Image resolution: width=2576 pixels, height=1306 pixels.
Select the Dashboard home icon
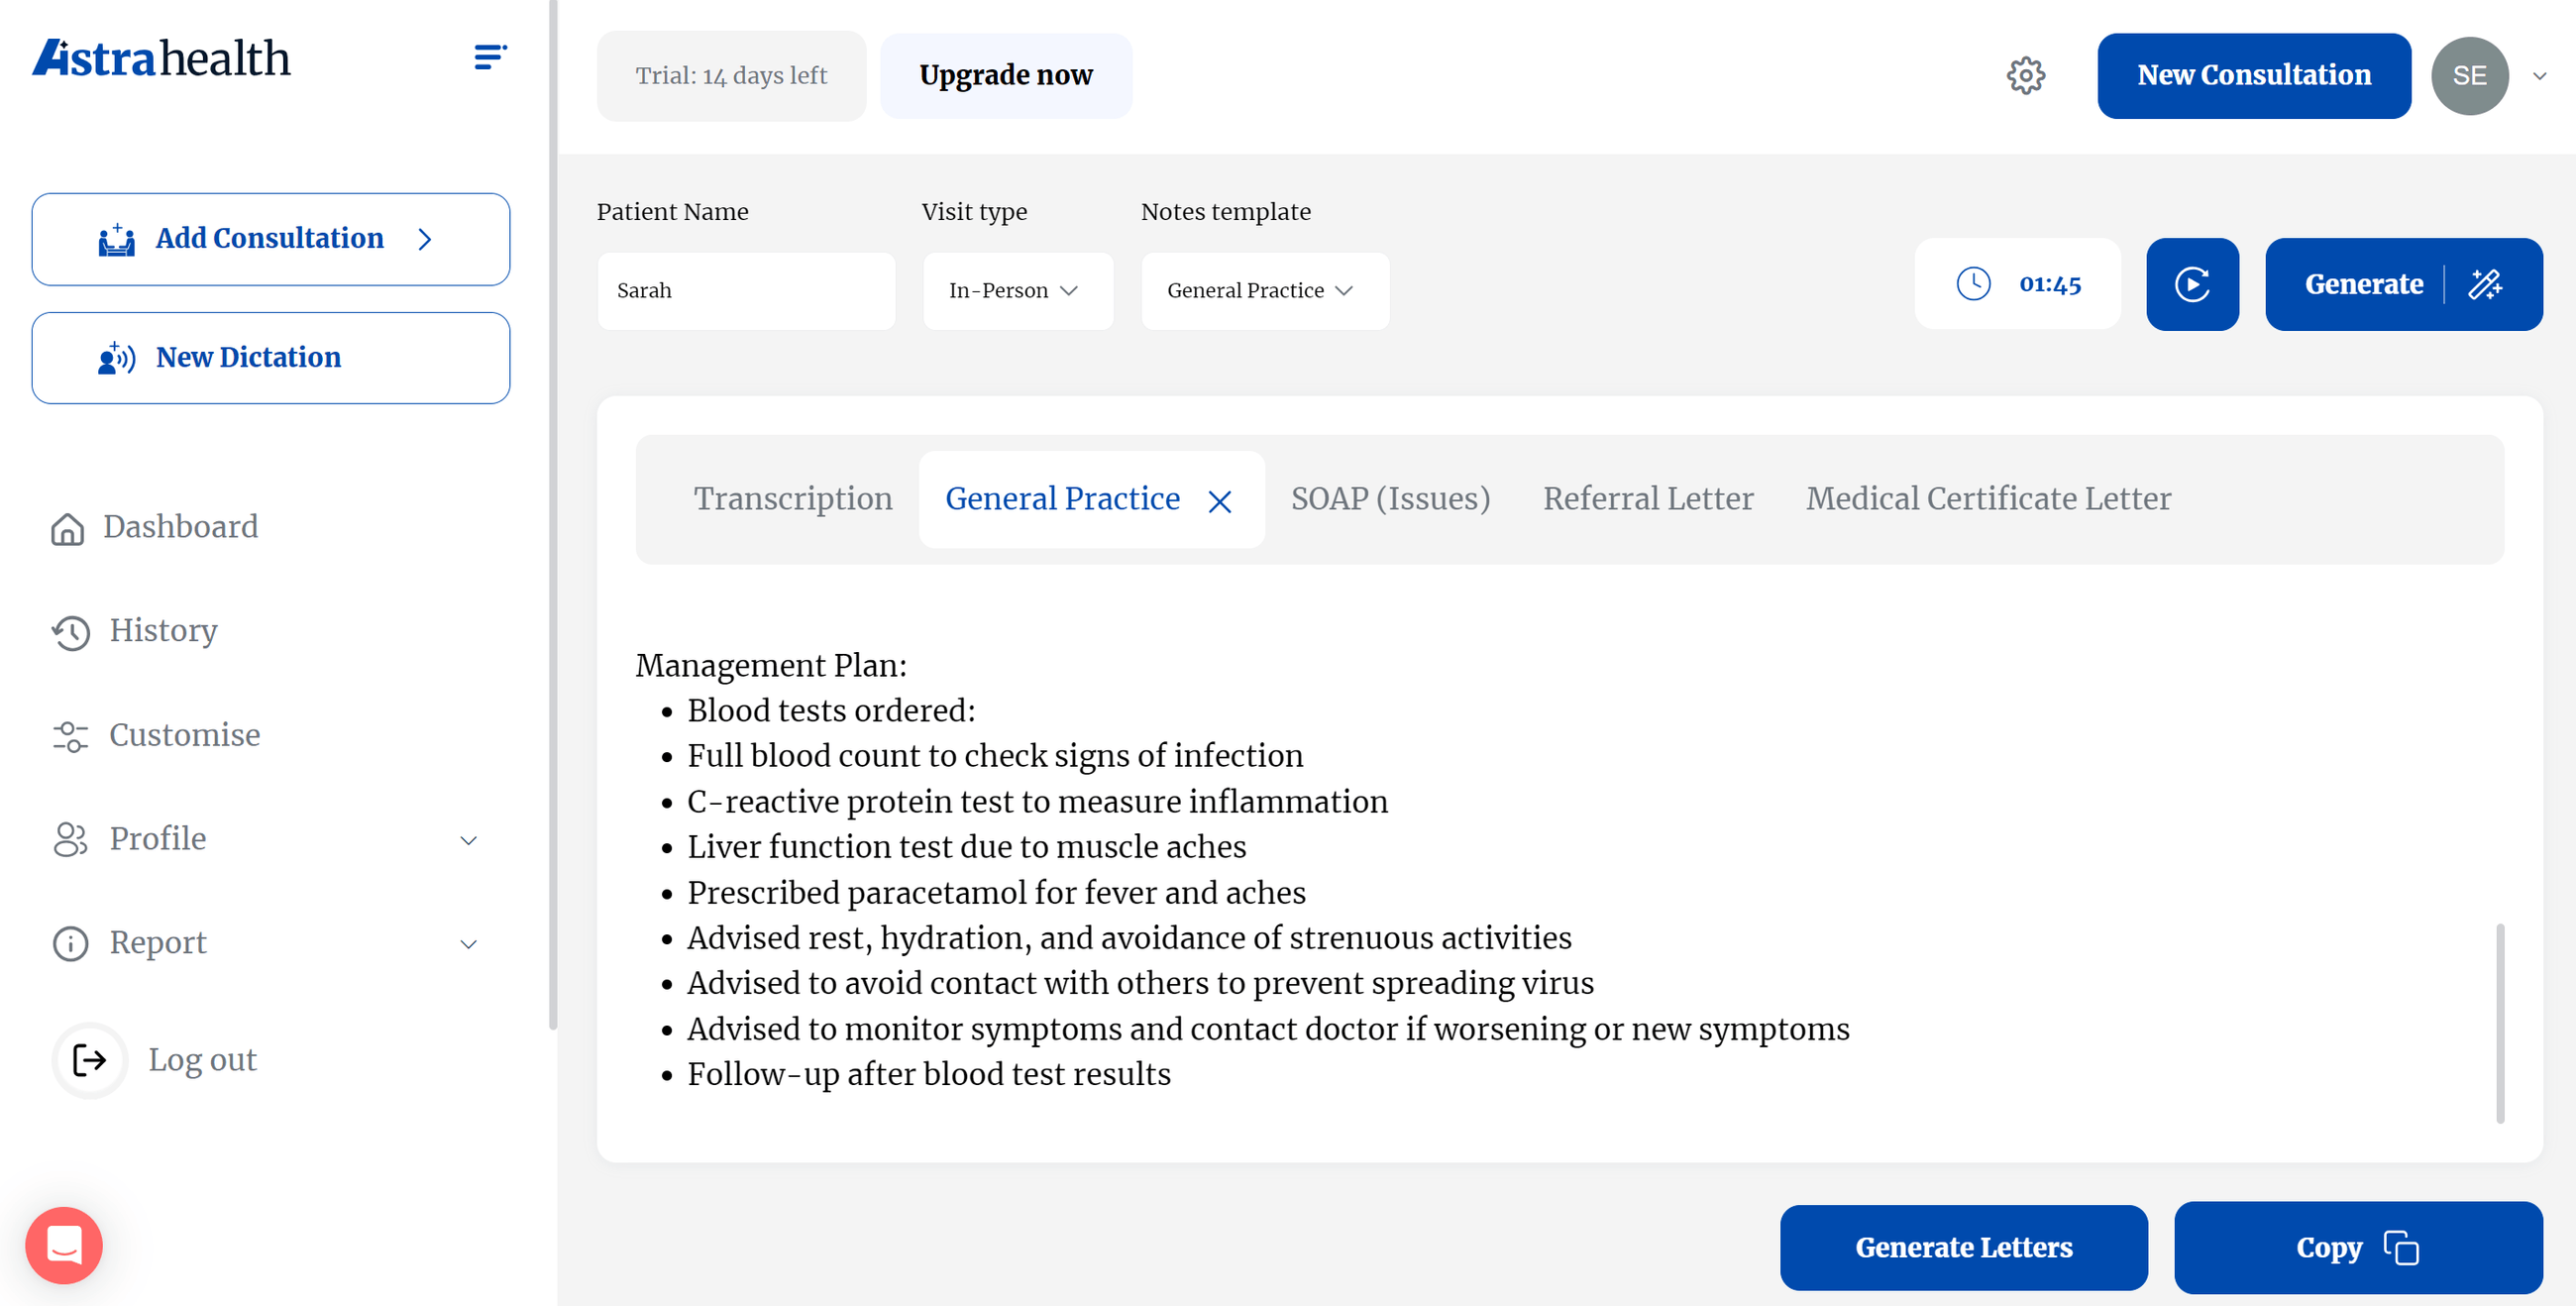coord(68,529)
